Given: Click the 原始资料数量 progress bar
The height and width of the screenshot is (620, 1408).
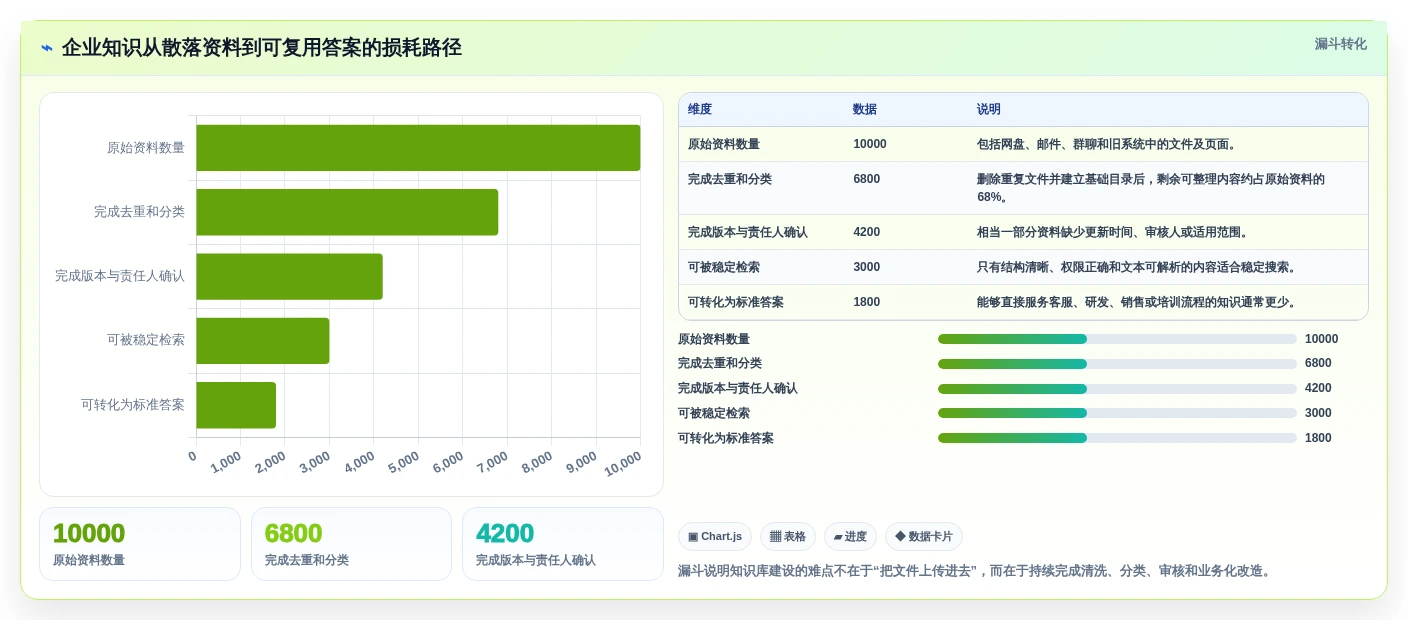Looking at the screenshot, I should coord(1117,339).
